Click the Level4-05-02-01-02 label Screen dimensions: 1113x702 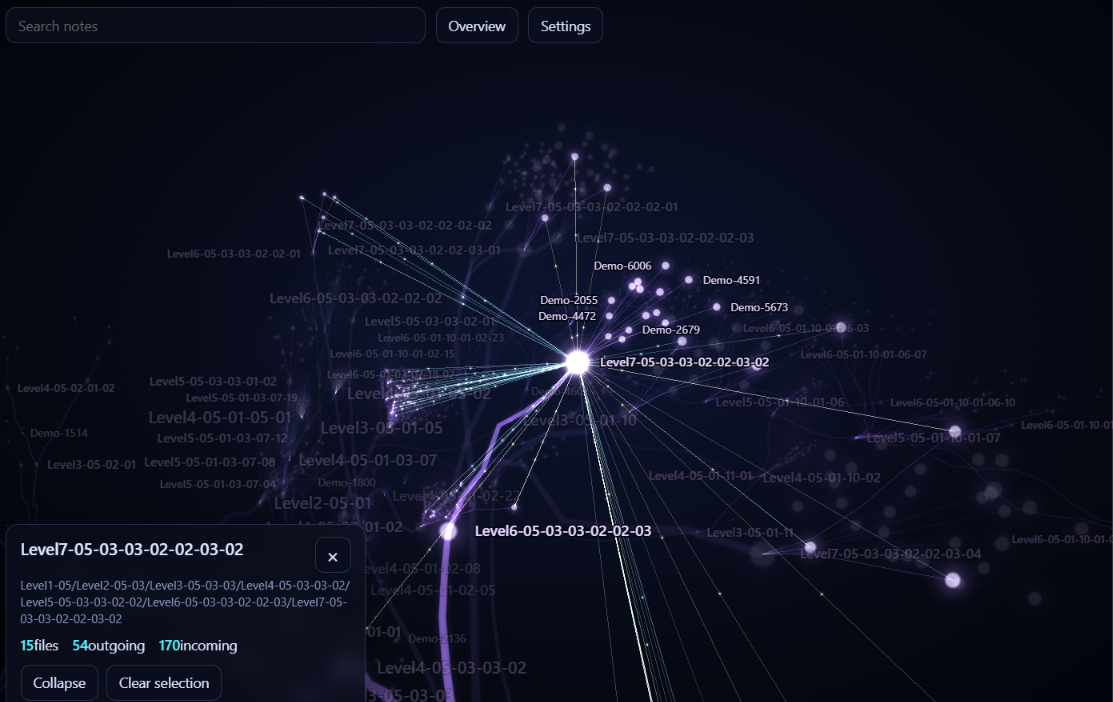tap(66, 388)
